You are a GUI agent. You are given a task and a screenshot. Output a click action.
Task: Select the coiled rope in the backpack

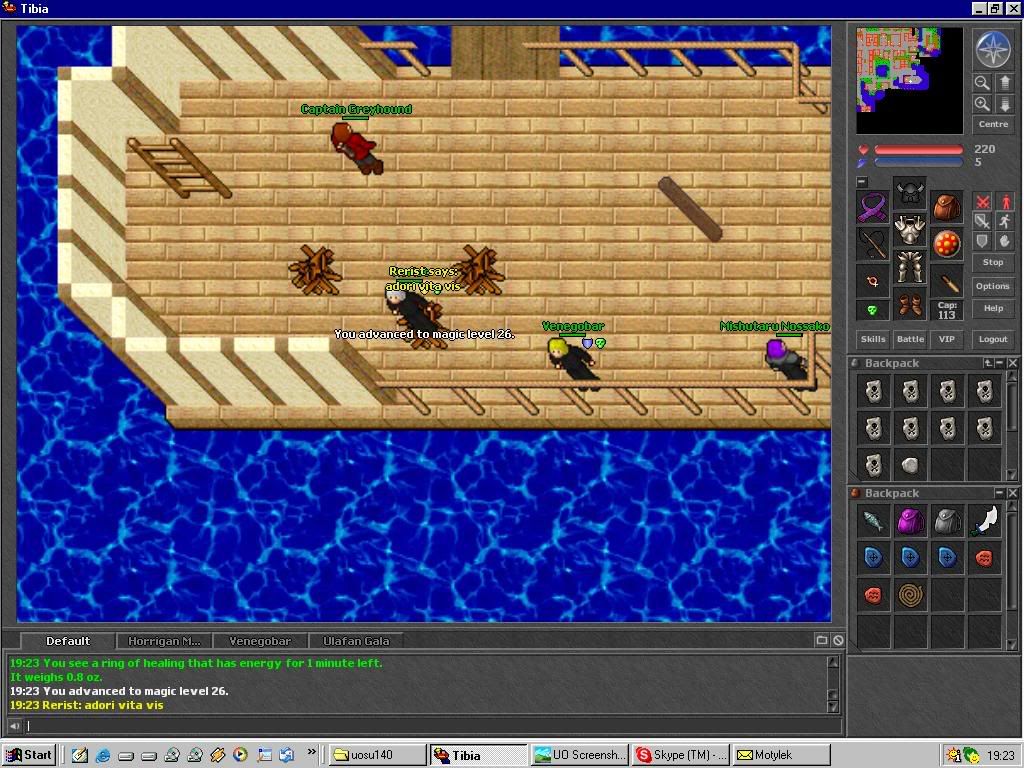[910, 595]
